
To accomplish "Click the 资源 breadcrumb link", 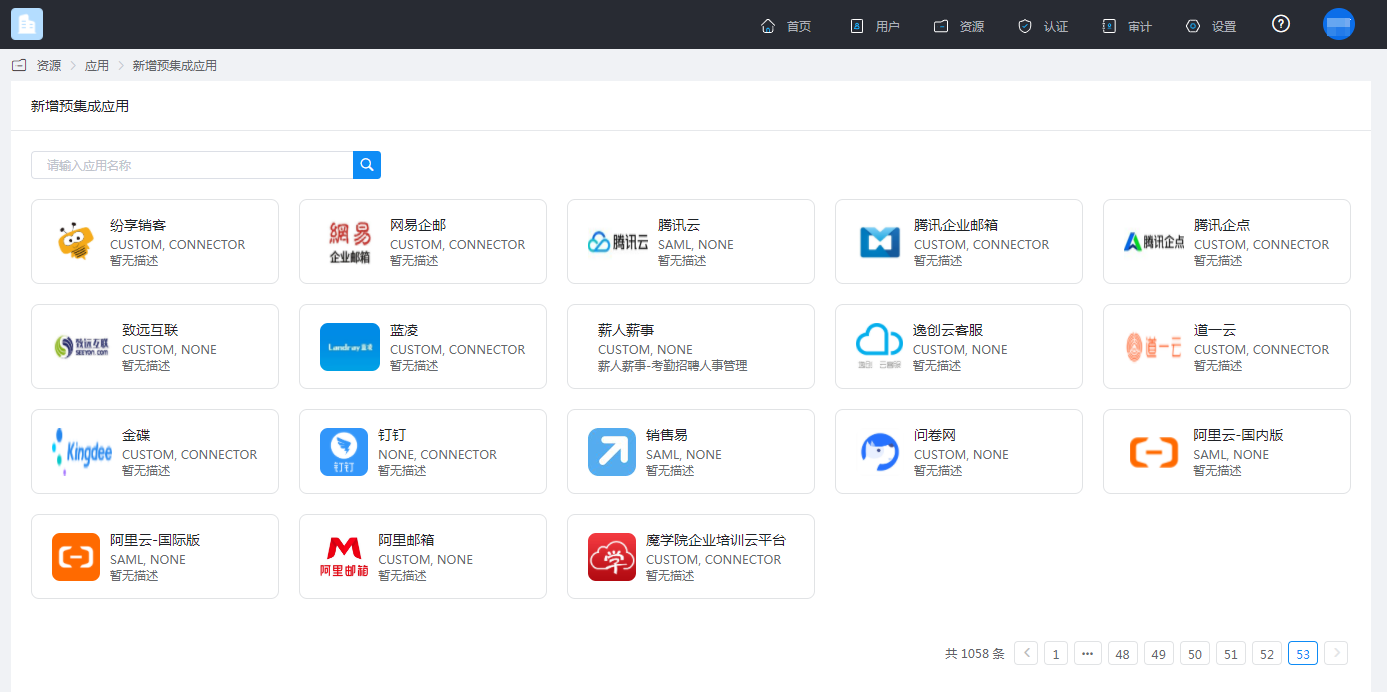I will tap(49, 65).
